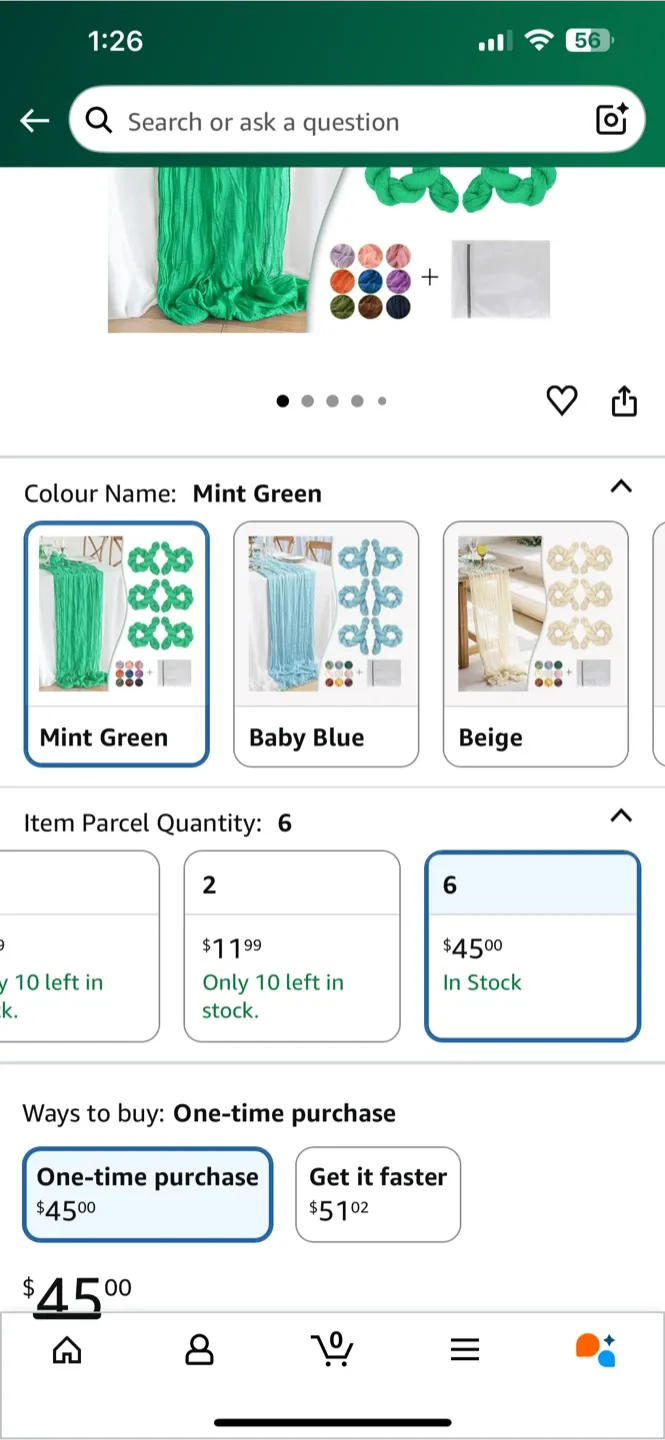
Task: View the shopping cart
Action: [x=333, y=1350]
